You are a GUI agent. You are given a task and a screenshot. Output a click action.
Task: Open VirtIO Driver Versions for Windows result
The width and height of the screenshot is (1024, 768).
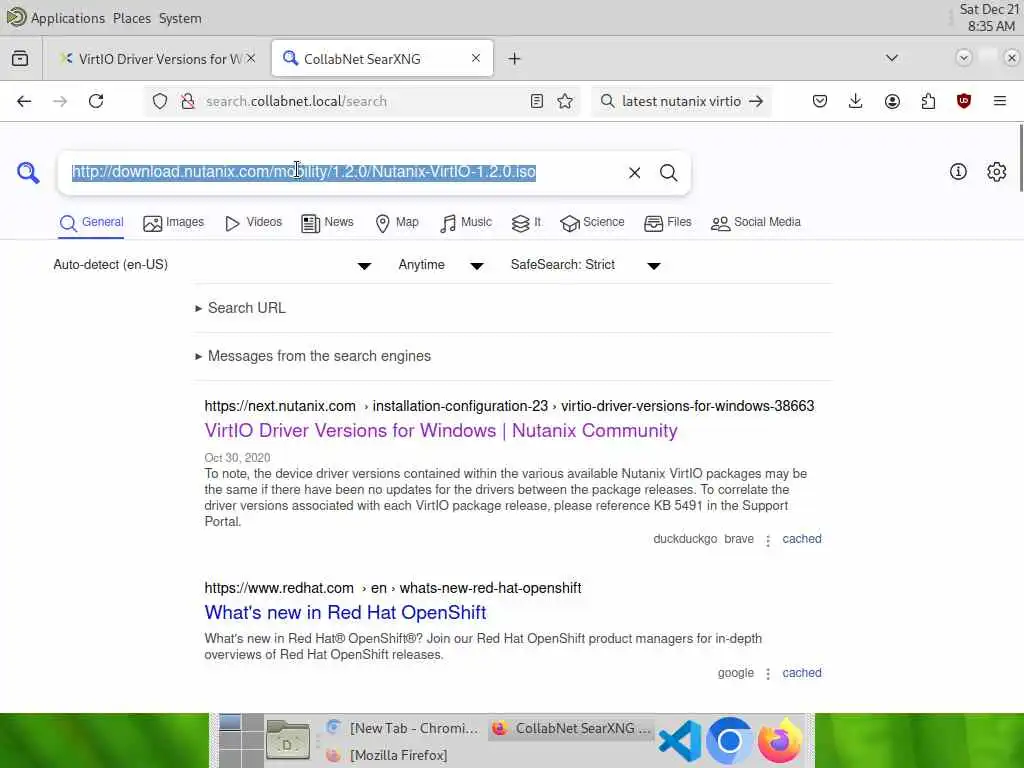pyautogui.click(x=441, y=431)
